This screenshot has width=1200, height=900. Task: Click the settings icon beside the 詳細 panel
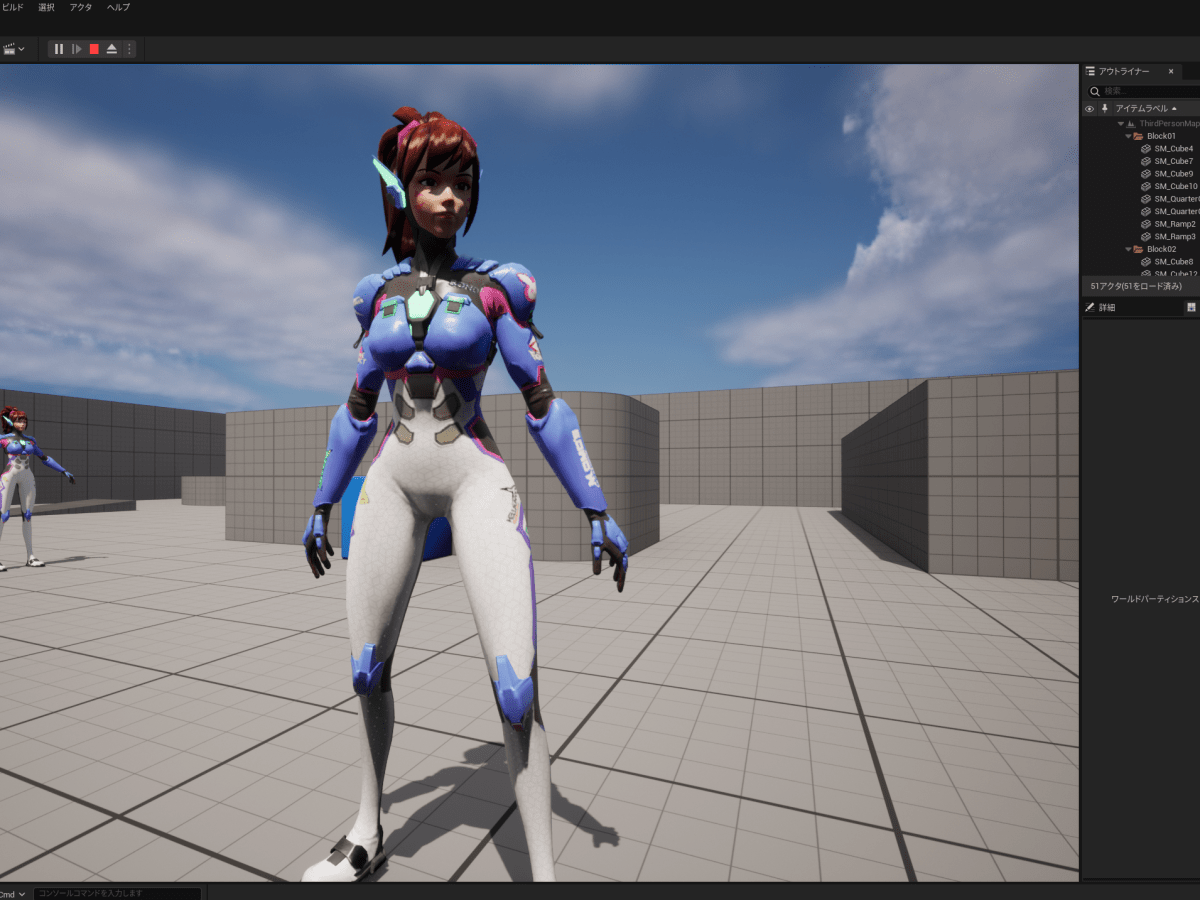(1192, 306)
